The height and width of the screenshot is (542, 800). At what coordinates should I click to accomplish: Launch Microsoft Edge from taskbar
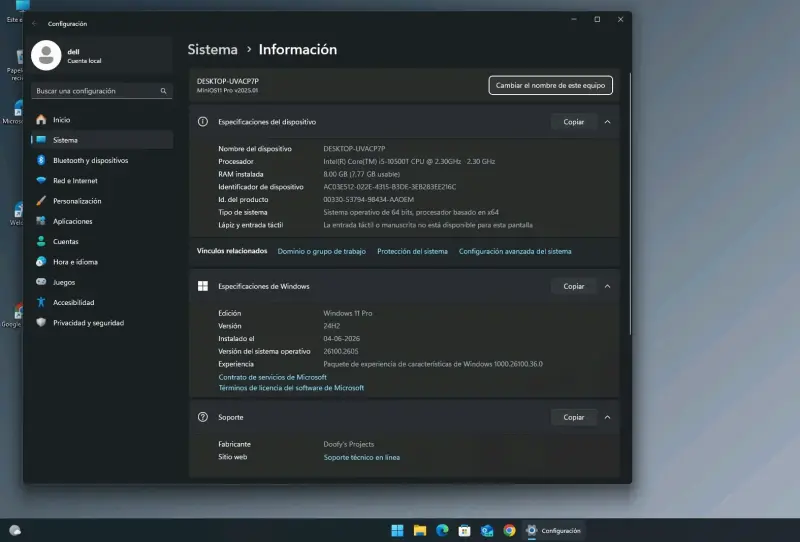coord(442,531)
